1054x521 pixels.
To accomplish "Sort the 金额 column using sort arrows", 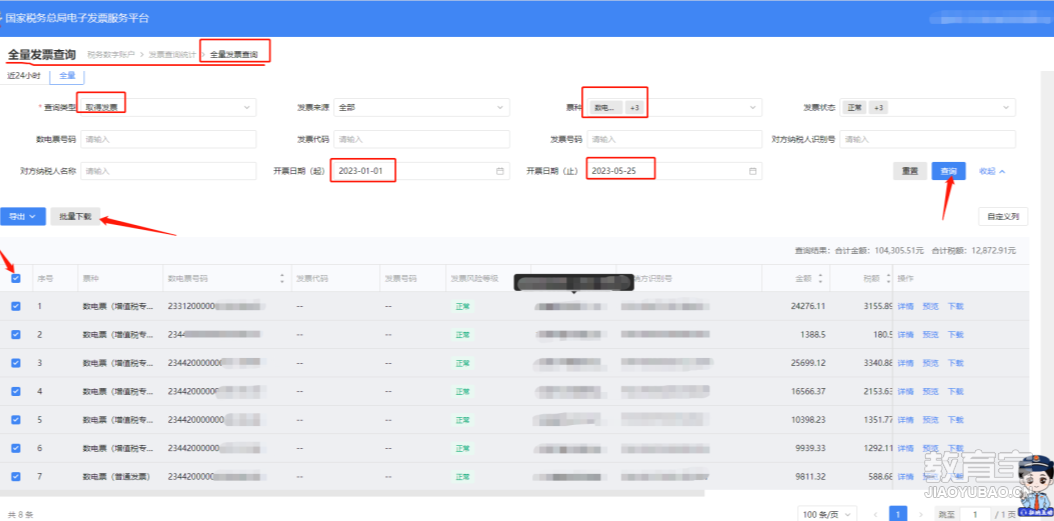I will click(820, 278).
